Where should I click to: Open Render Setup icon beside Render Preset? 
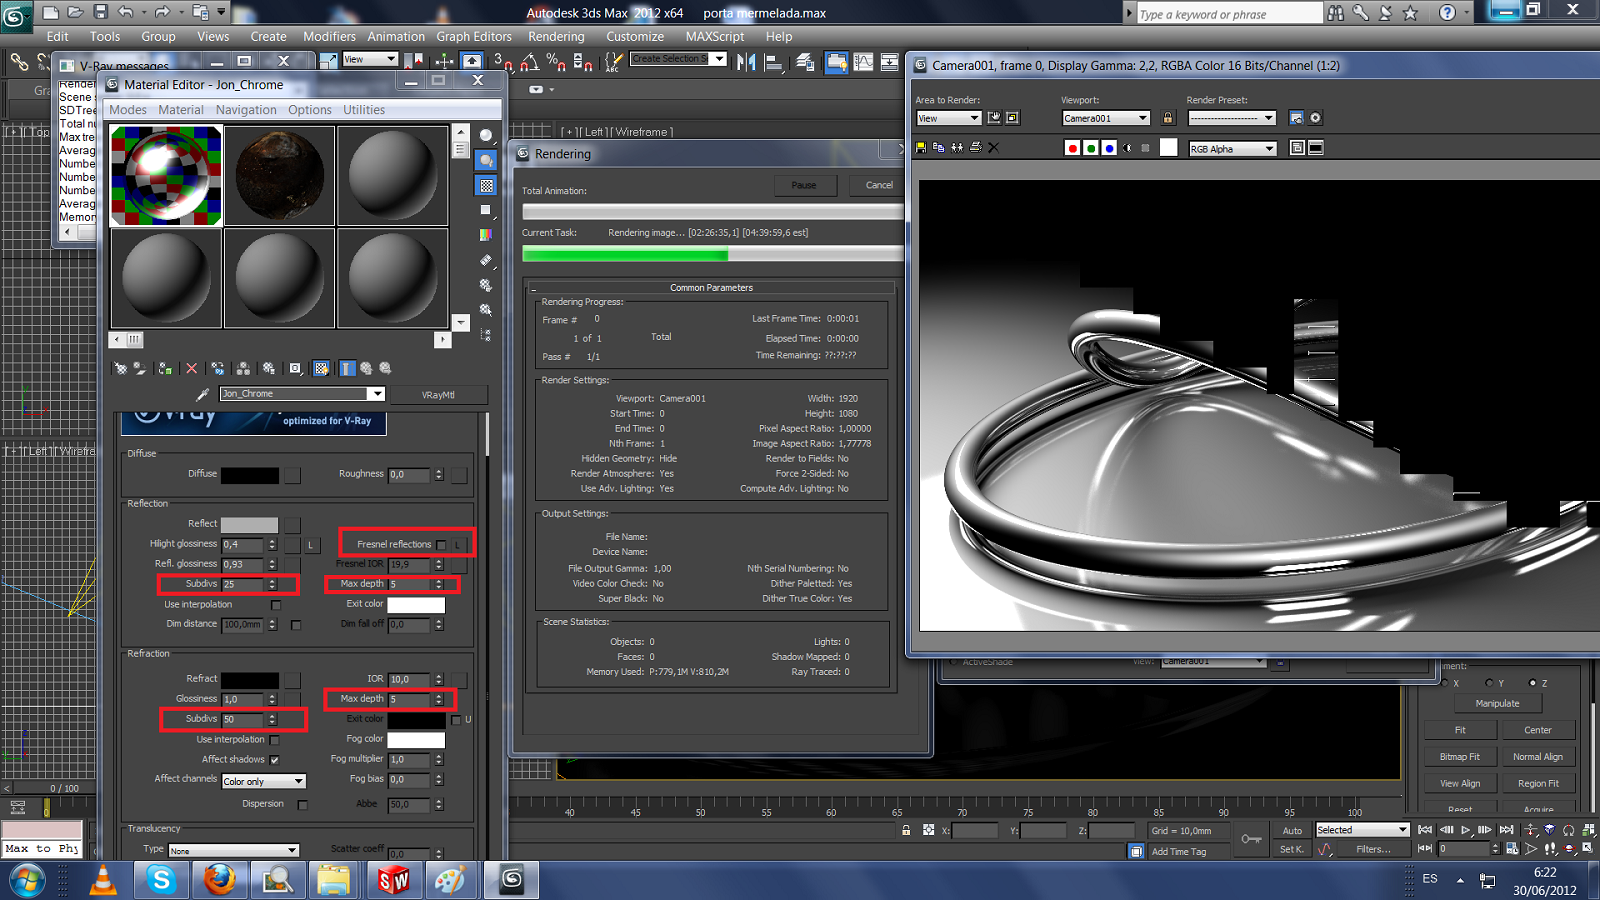coord(1296,118)
